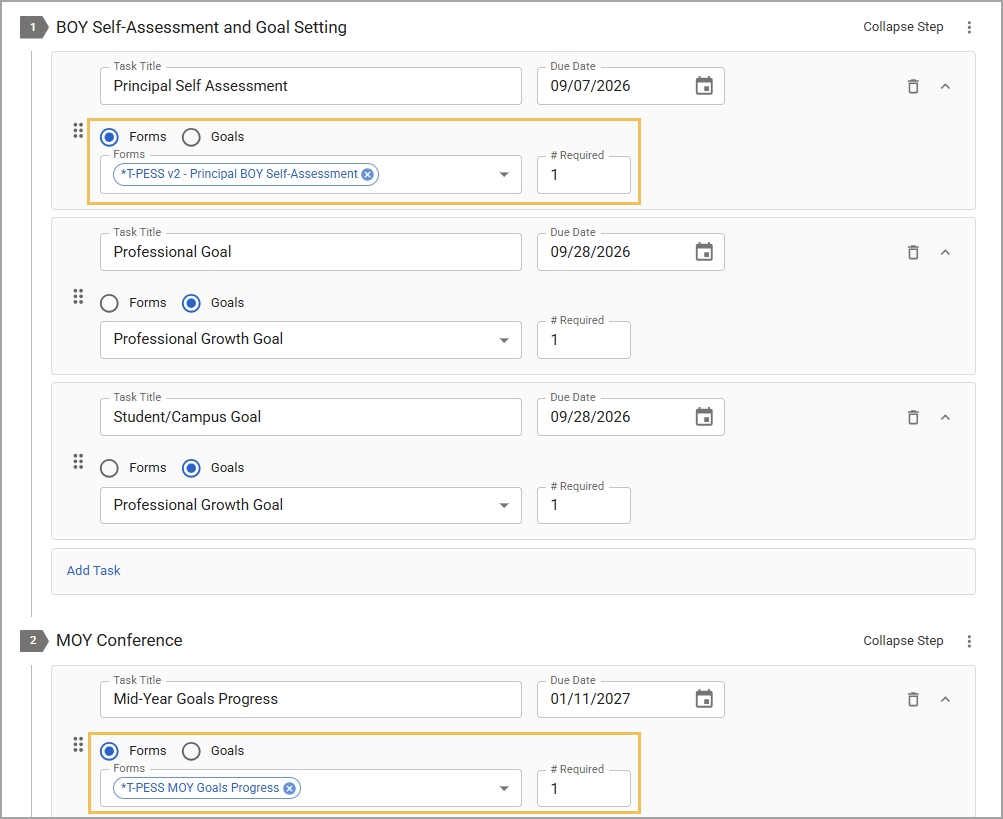Open Forms dropdown for Mid-Year Goals Progress

(504, 788)
